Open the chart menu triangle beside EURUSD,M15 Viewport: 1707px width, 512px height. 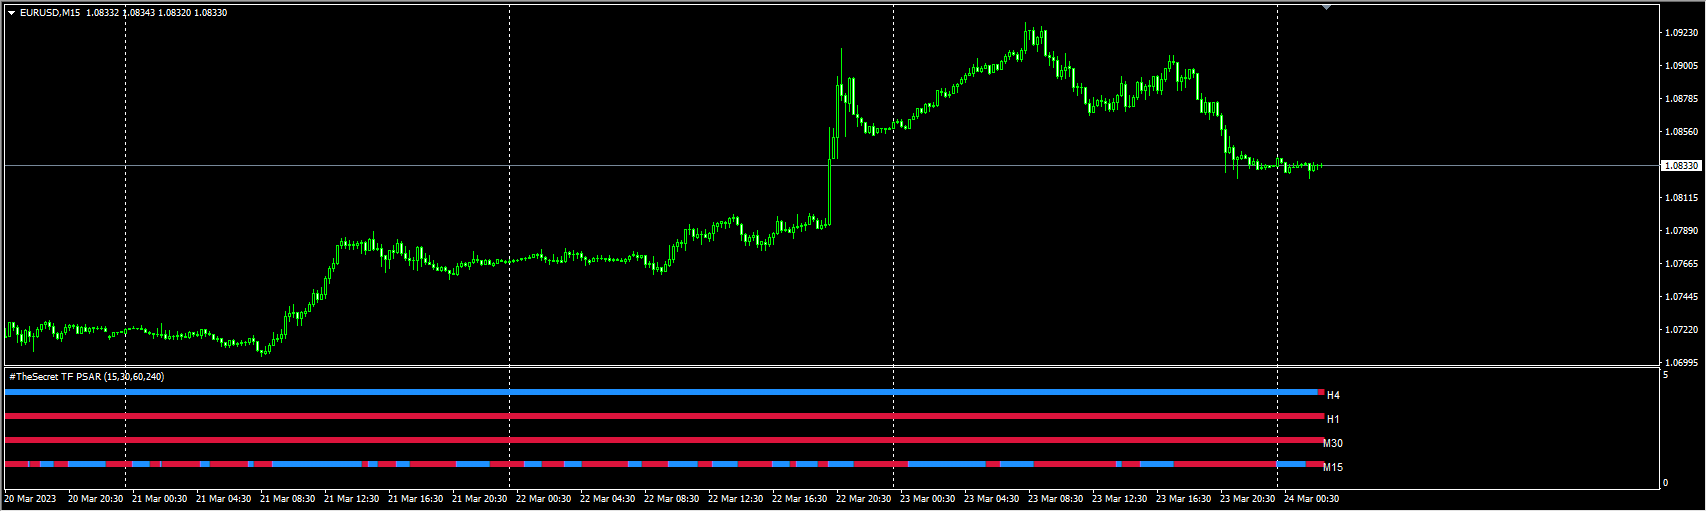[x=12, y=13]
